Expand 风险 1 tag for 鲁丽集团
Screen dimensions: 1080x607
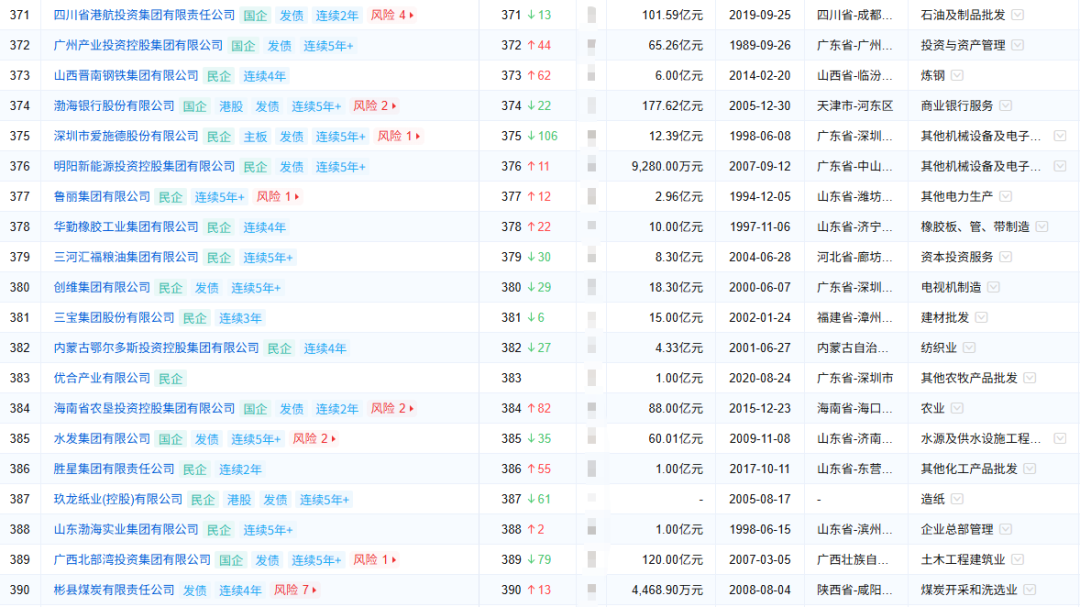(278, 197)
